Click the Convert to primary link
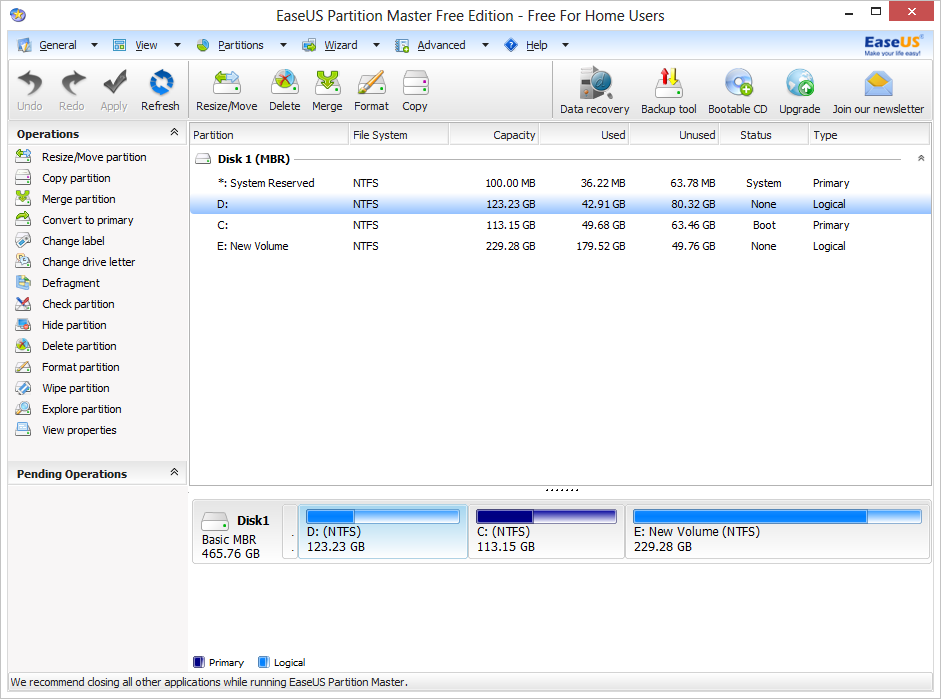The width and height of the screenshot is (941, 699). pyautogui.click(x=88, y=220)
